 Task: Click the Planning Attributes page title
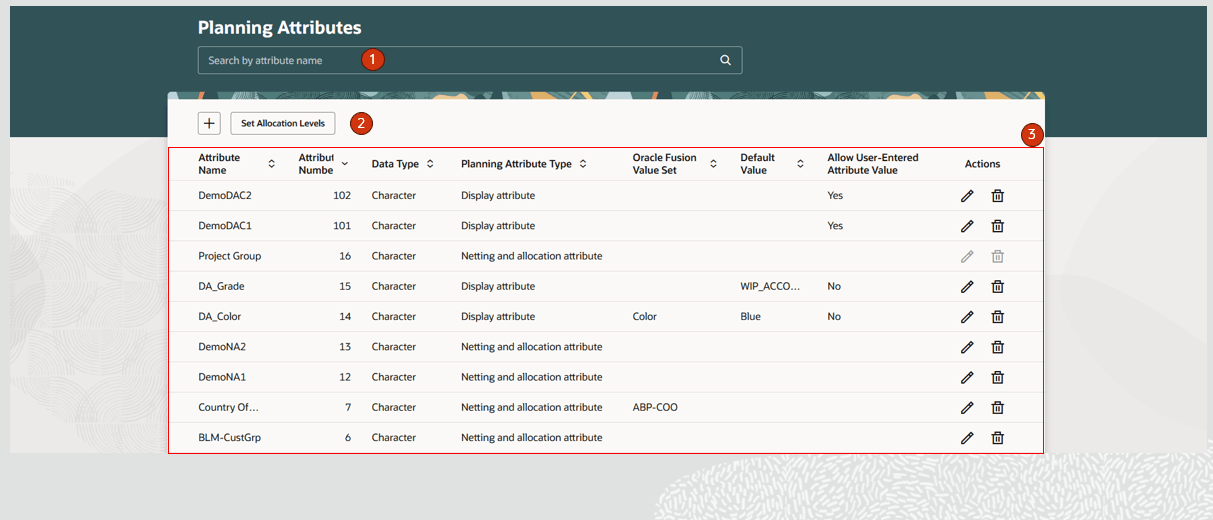(x=280, y=28)
